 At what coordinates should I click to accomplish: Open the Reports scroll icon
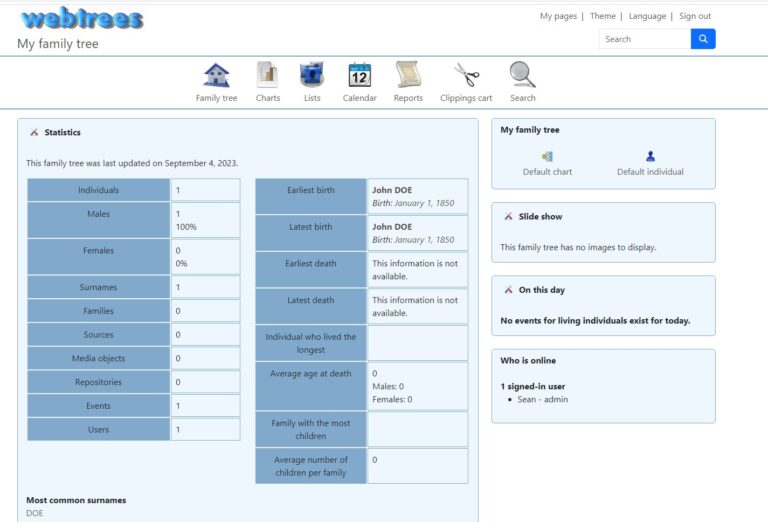click(x=408, y=75)
